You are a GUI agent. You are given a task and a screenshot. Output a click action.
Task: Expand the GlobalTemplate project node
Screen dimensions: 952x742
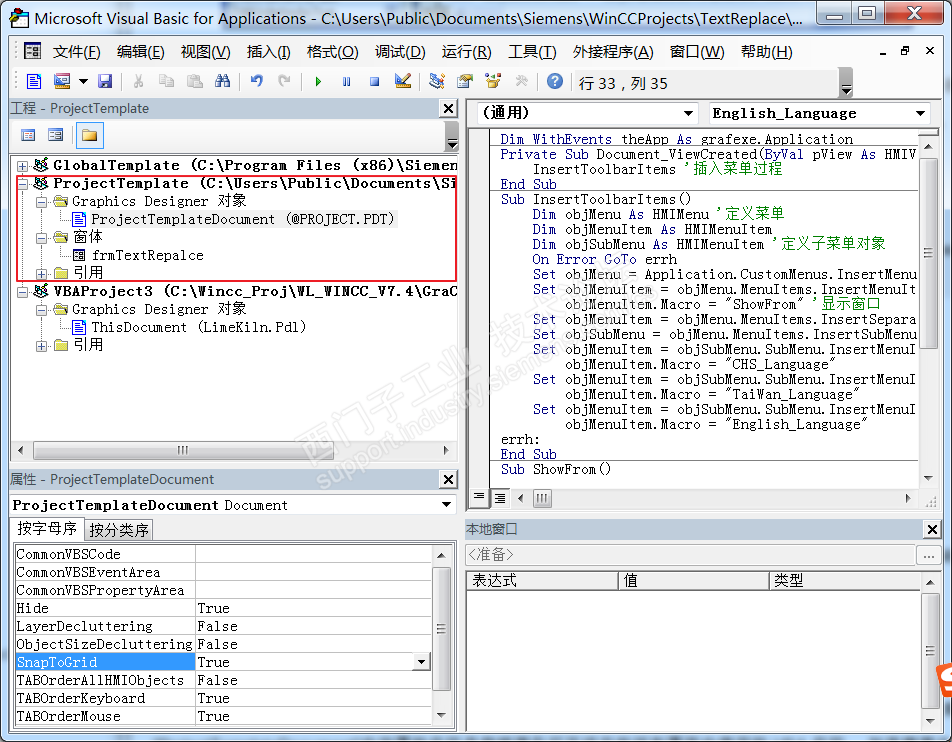point(23,165)
